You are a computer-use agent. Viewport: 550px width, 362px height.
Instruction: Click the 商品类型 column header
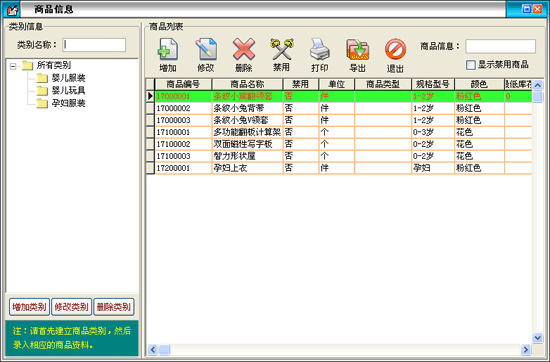coord(383,84)
